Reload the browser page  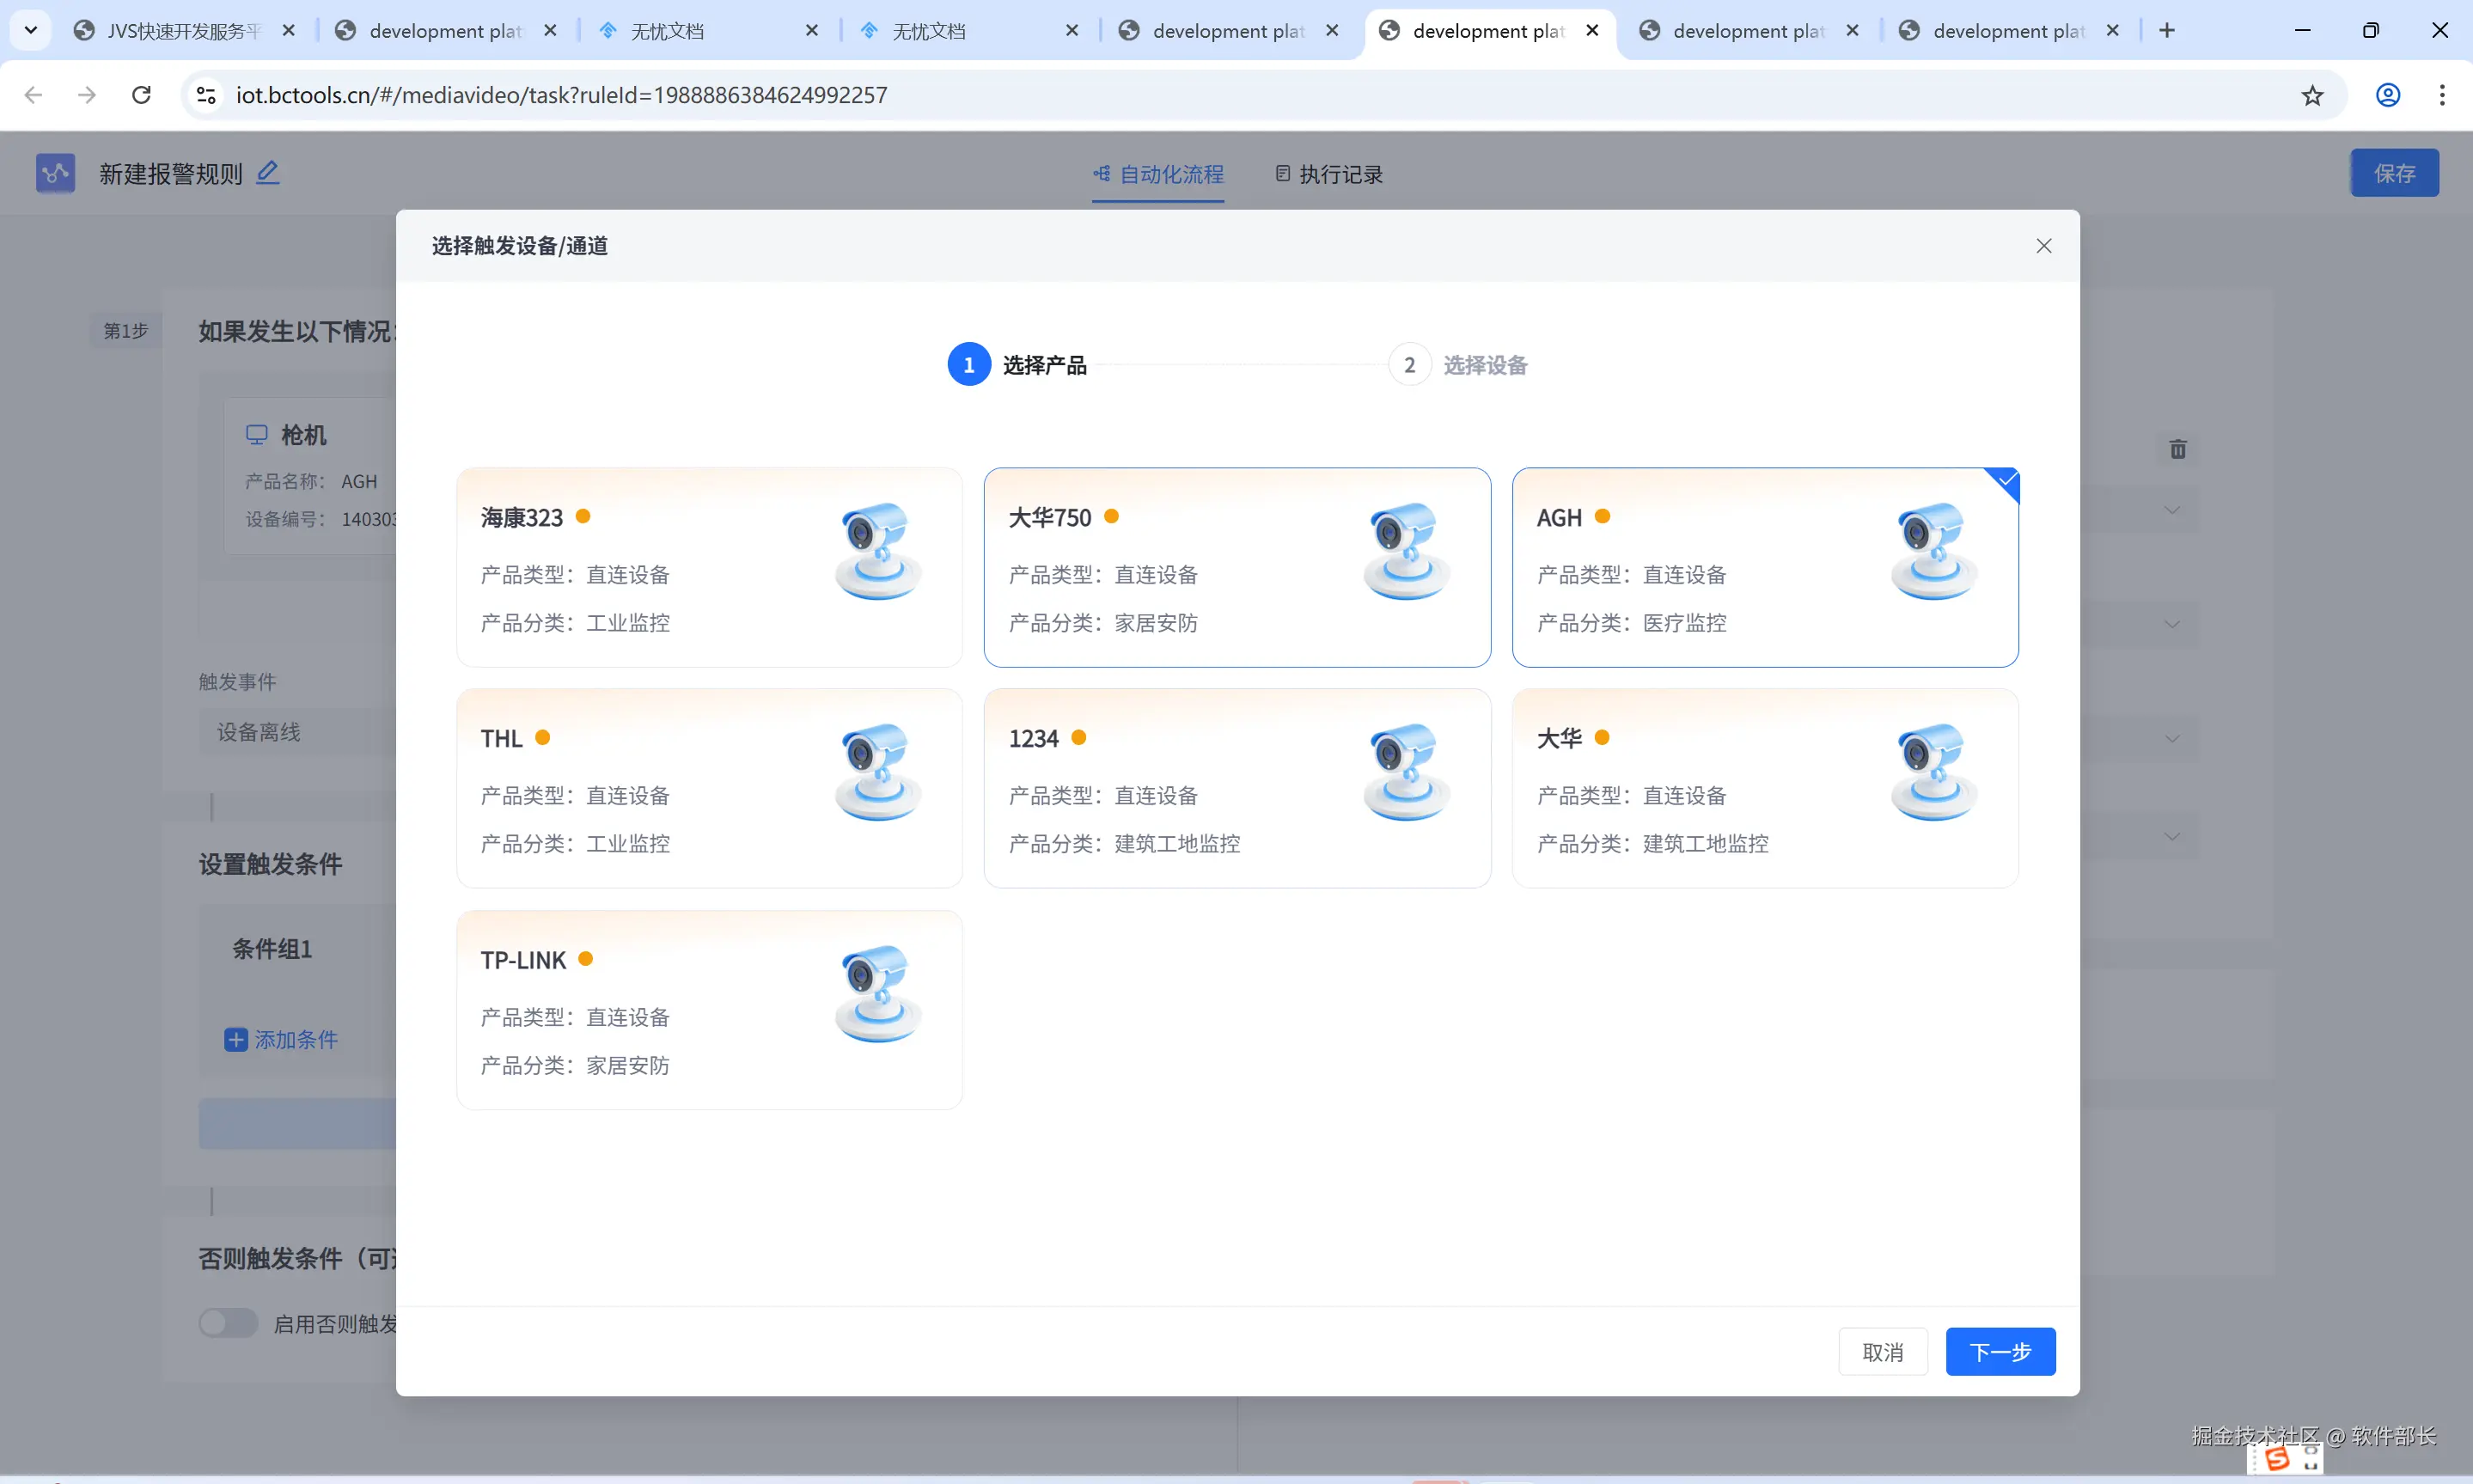(142, 95)
